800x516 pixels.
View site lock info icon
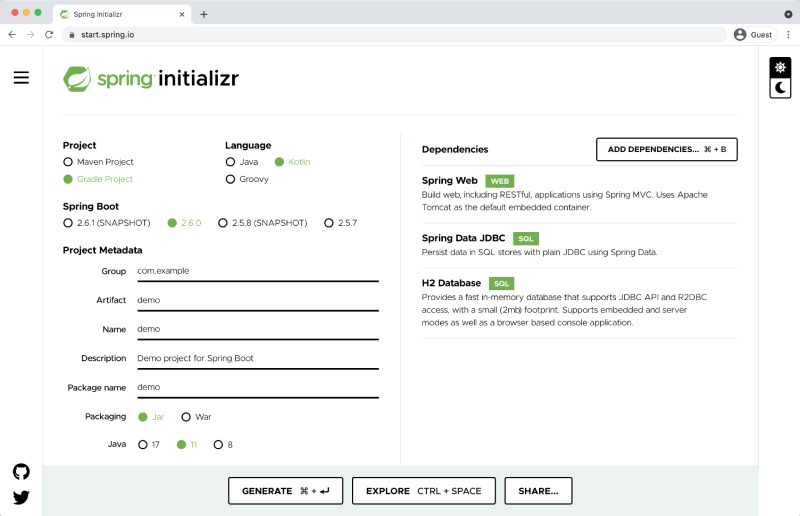pos(71,35)
